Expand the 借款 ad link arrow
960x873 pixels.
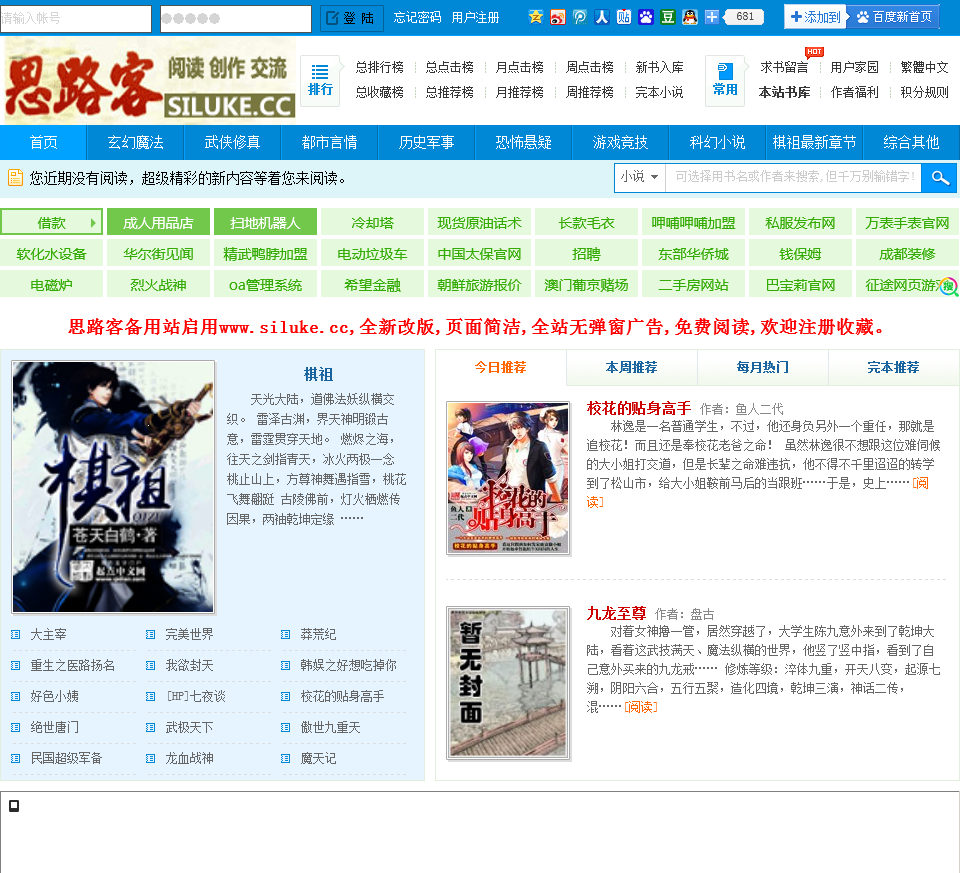coord(93,223)
